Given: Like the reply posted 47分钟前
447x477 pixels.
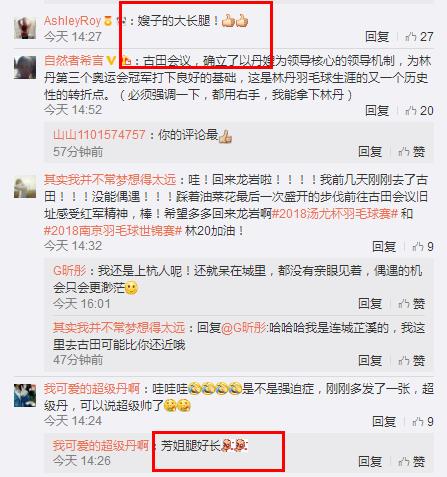Looking at the screenshot, I should pyautogui.click(x=411, y=360).
